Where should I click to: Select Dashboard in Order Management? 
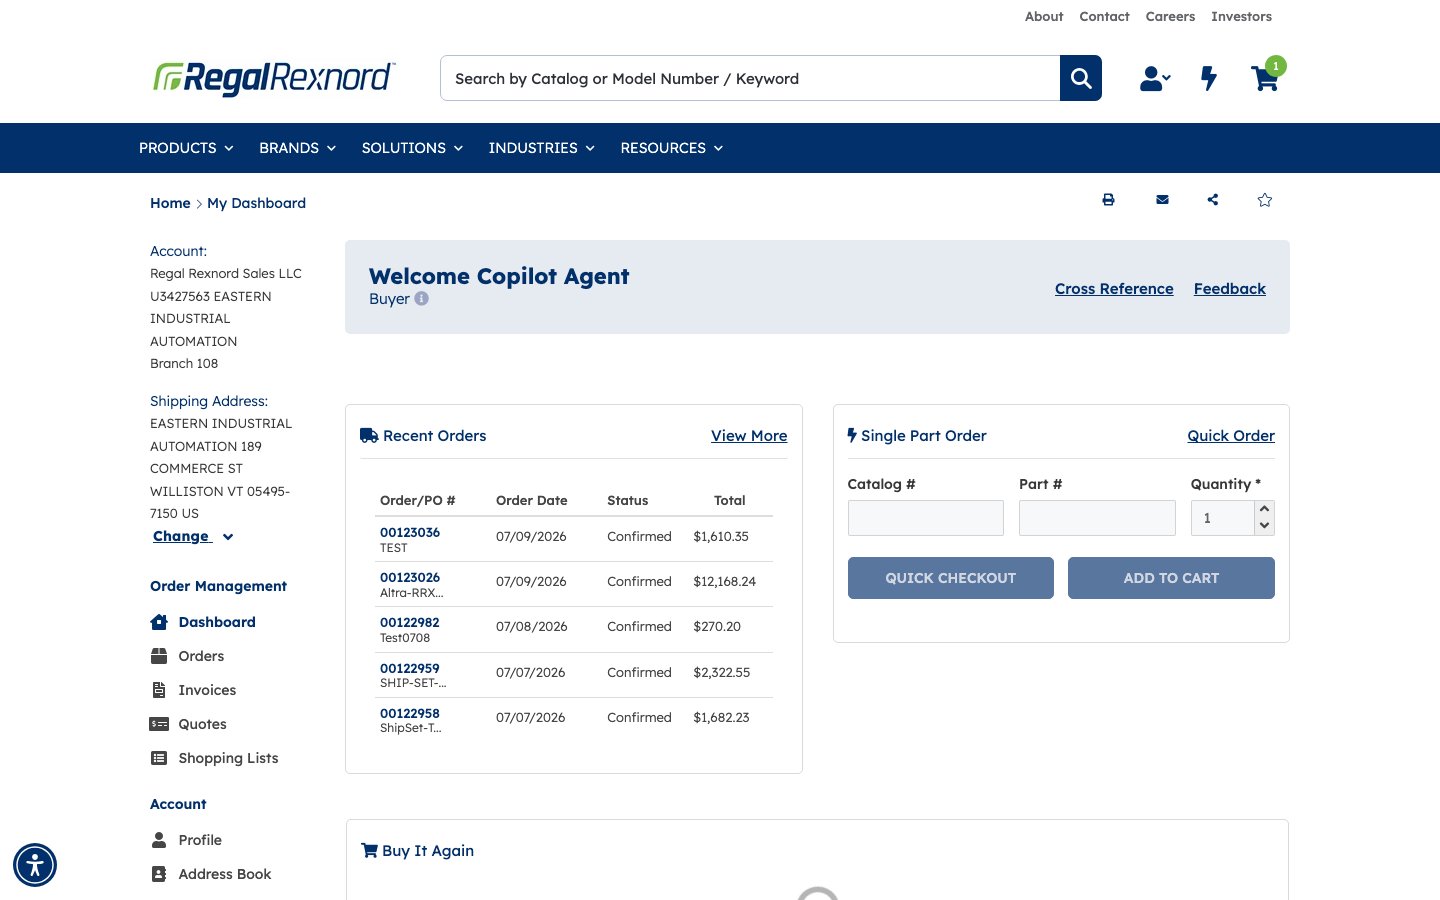pyautogui.click(x=217, y=622)
